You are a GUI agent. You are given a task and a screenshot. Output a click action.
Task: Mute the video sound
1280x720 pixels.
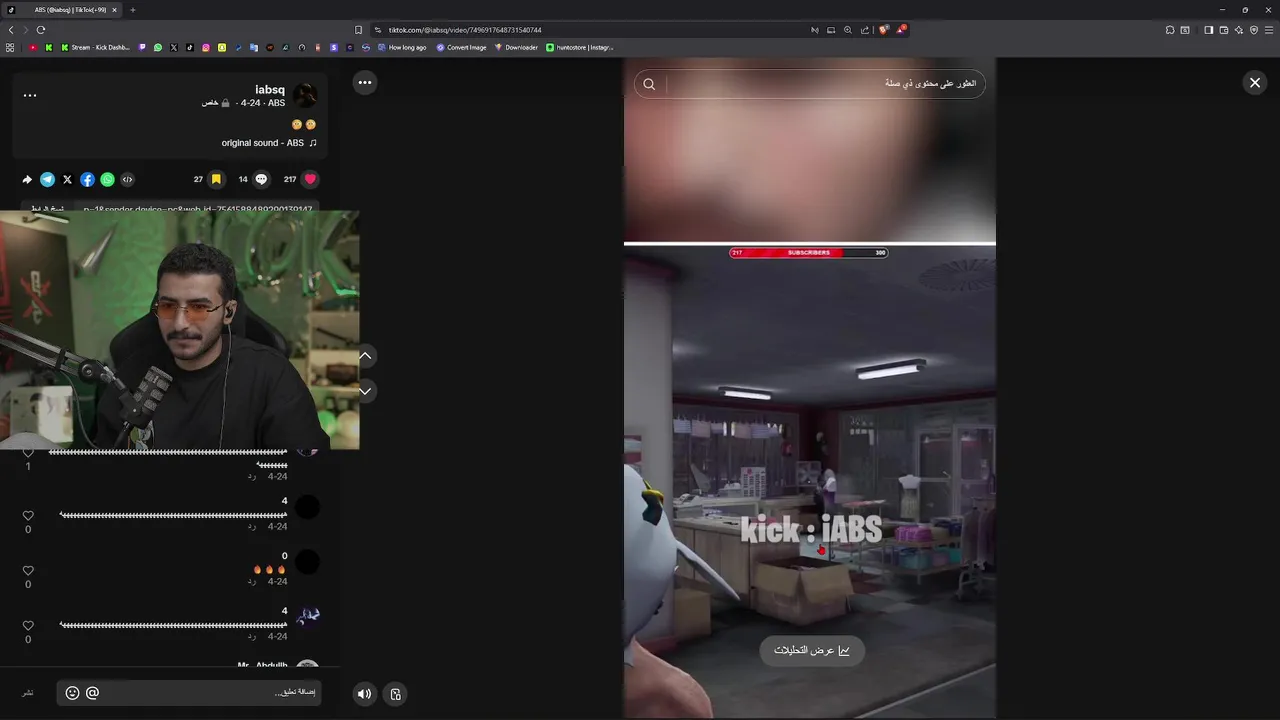pos(364,694)
